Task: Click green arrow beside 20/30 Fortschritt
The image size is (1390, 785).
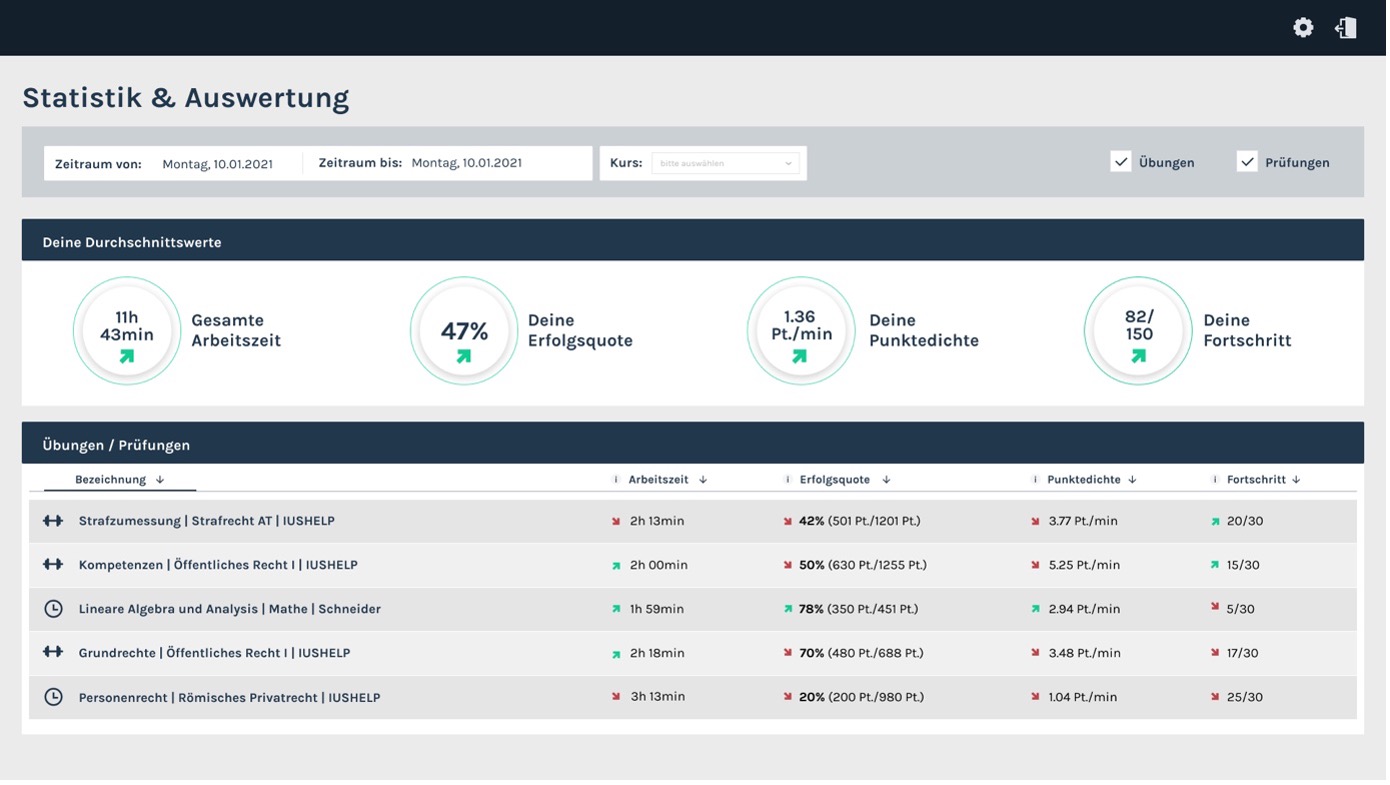Action: [x=1215, y=521]
